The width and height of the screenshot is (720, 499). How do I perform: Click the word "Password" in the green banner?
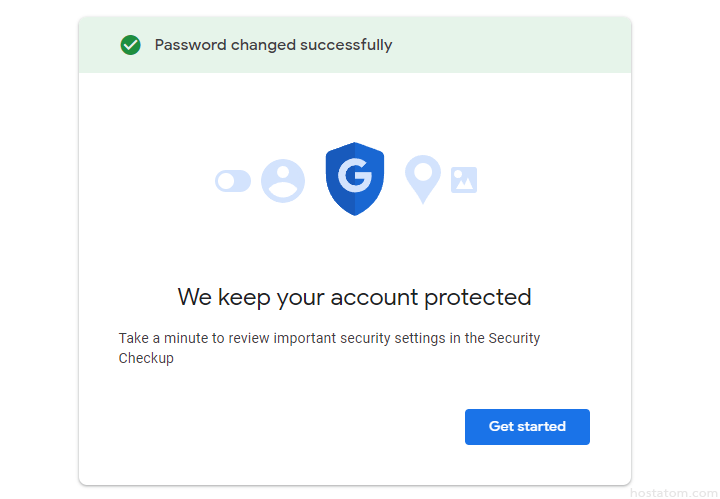click(x=190, y=45)
